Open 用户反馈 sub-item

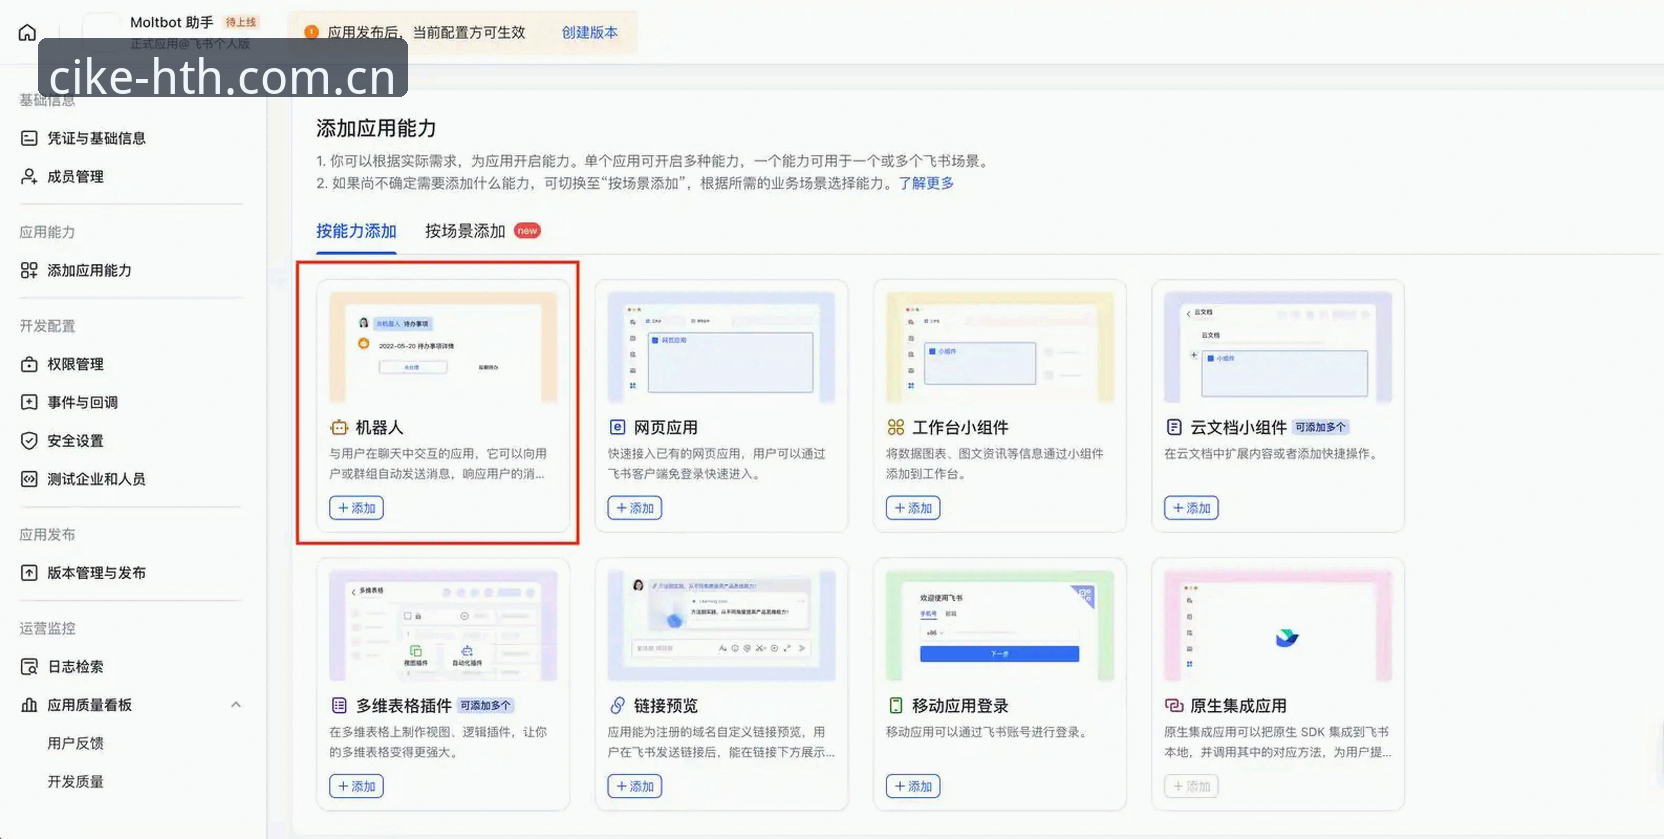click(x=75, y=743)
